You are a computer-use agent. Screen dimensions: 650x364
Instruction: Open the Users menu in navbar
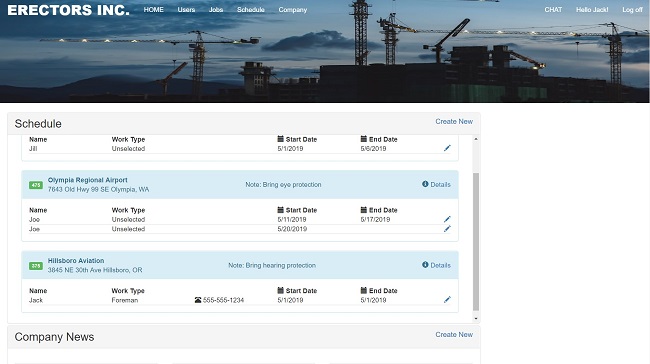click(186, 10)
